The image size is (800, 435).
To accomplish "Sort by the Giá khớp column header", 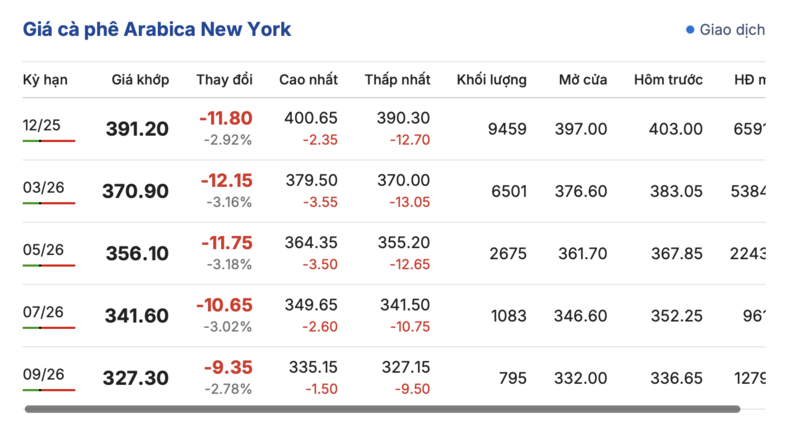I will [140, 79].
